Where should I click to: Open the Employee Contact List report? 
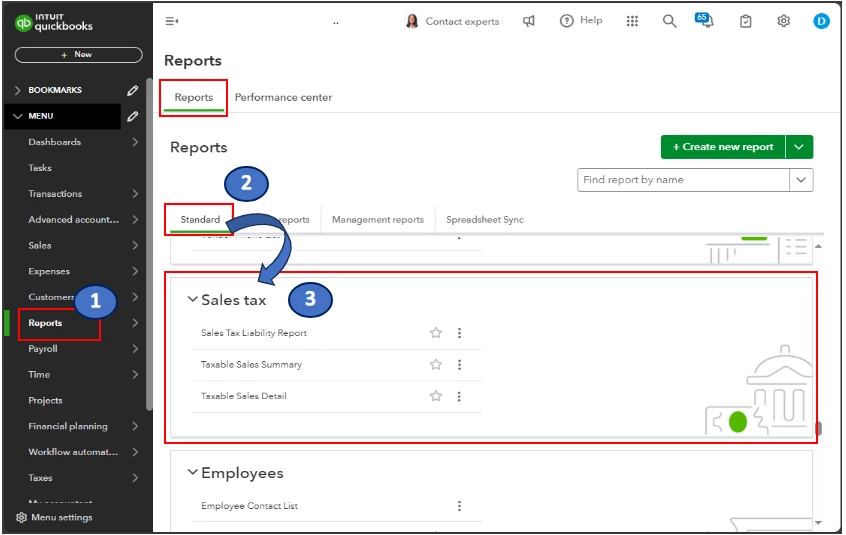click(249, 506)
